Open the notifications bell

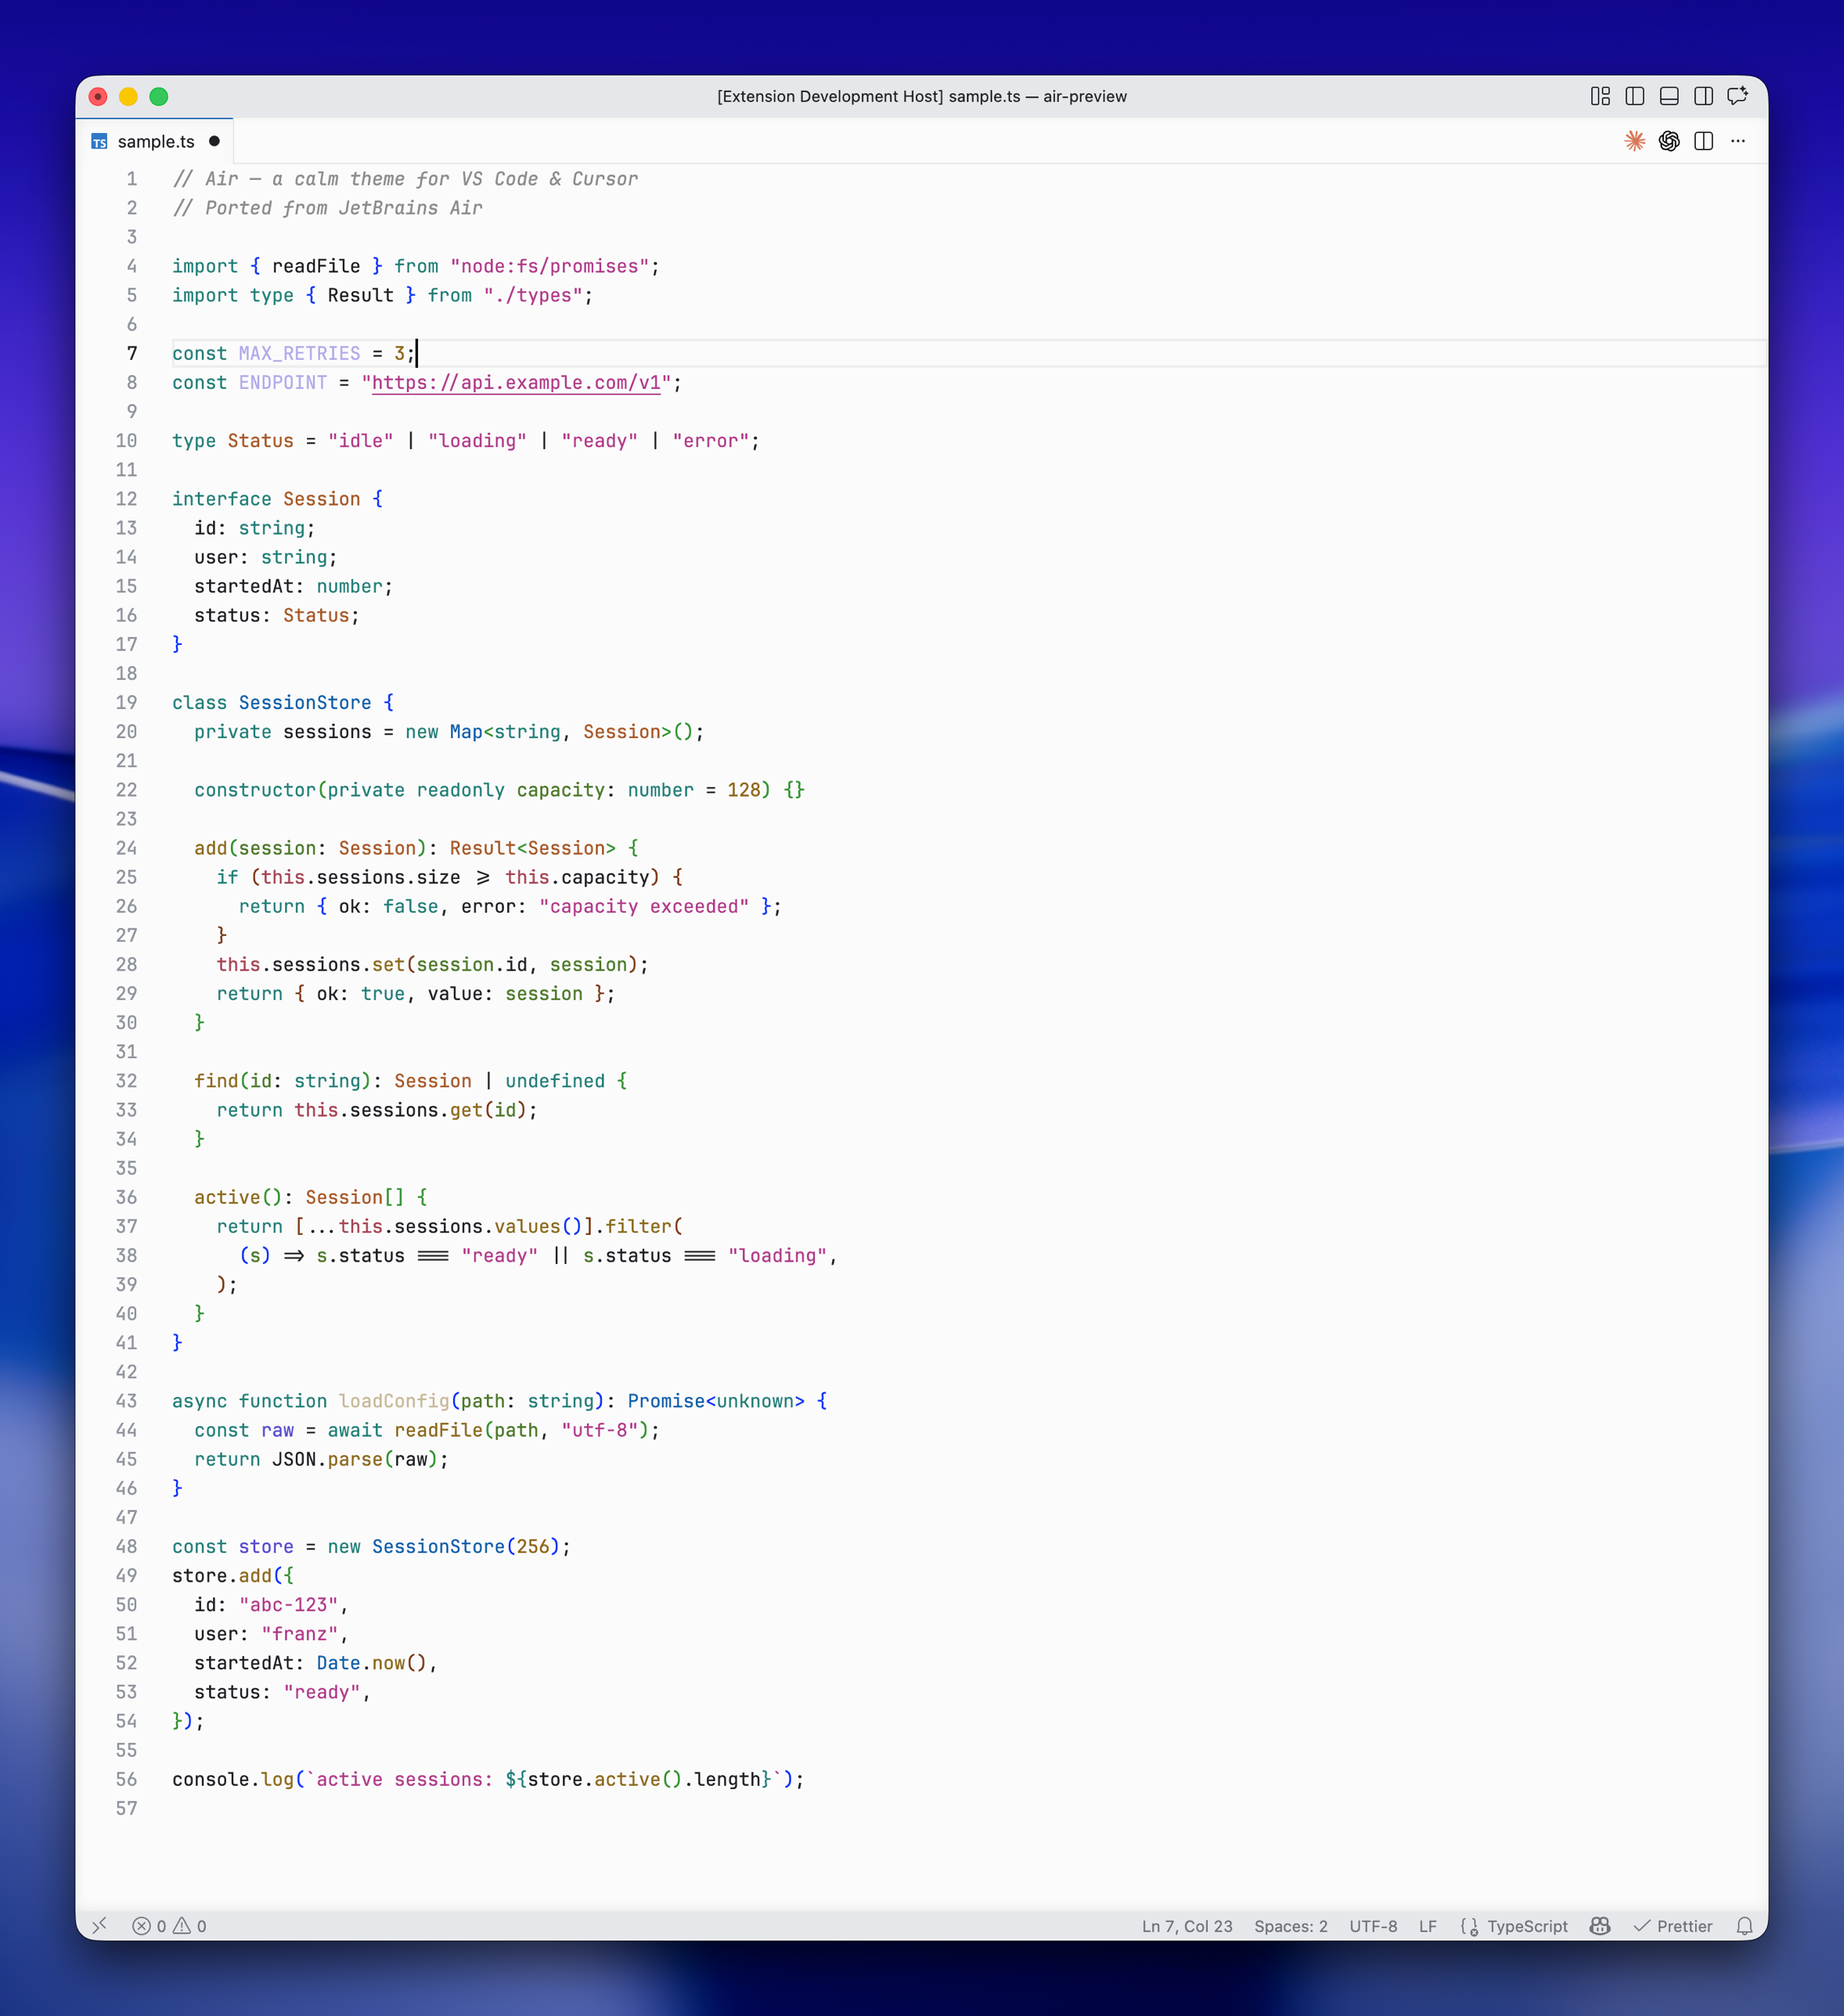click(x=1744, y=1926)
